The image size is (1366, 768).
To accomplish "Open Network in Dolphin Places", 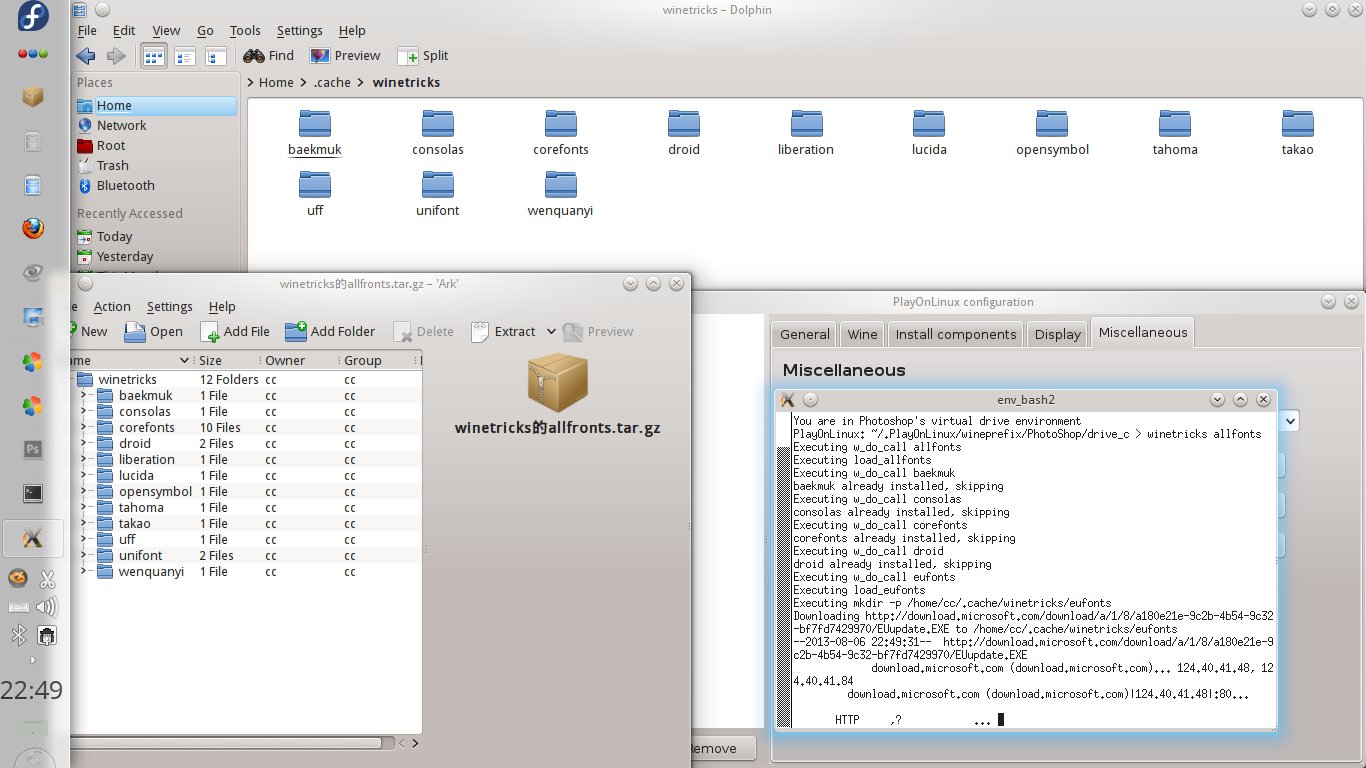I will [121, 126].
